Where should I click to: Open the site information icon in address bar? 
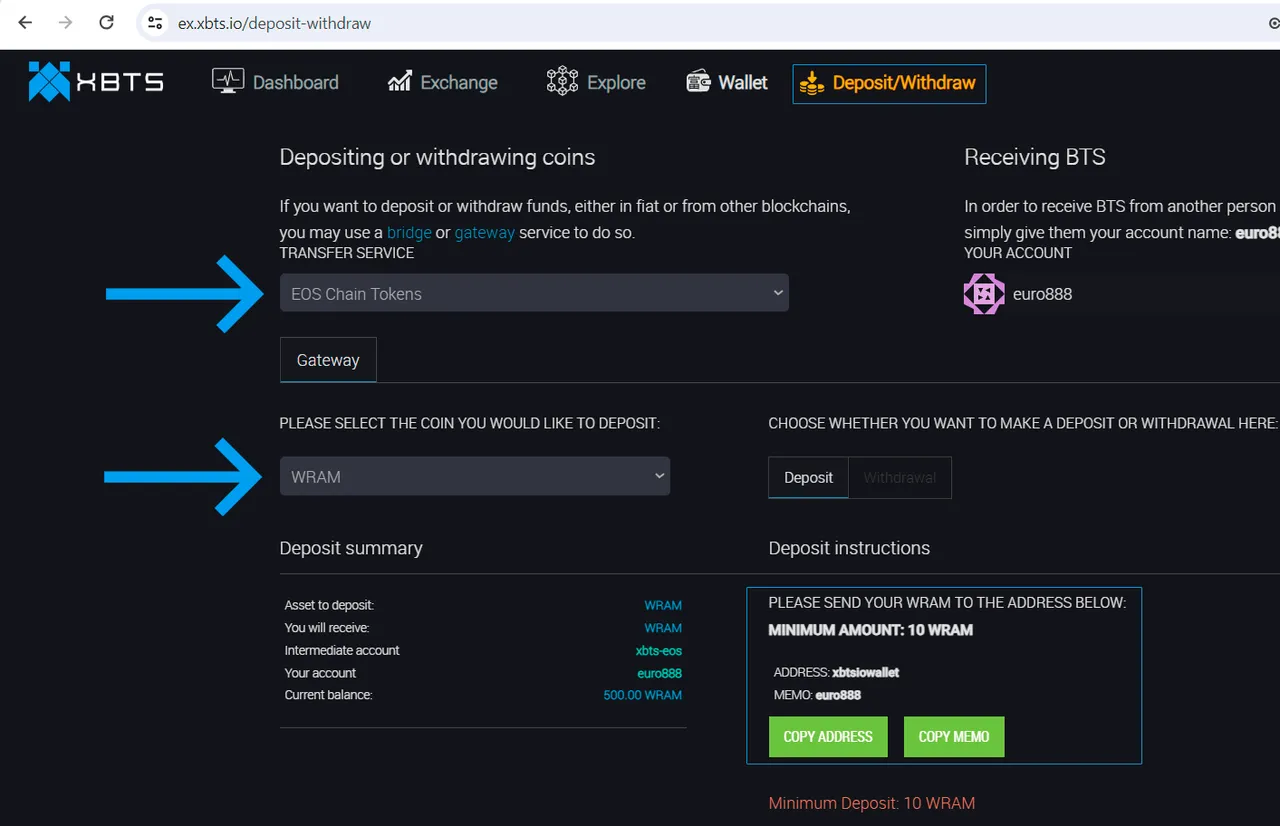click(154, 23)
